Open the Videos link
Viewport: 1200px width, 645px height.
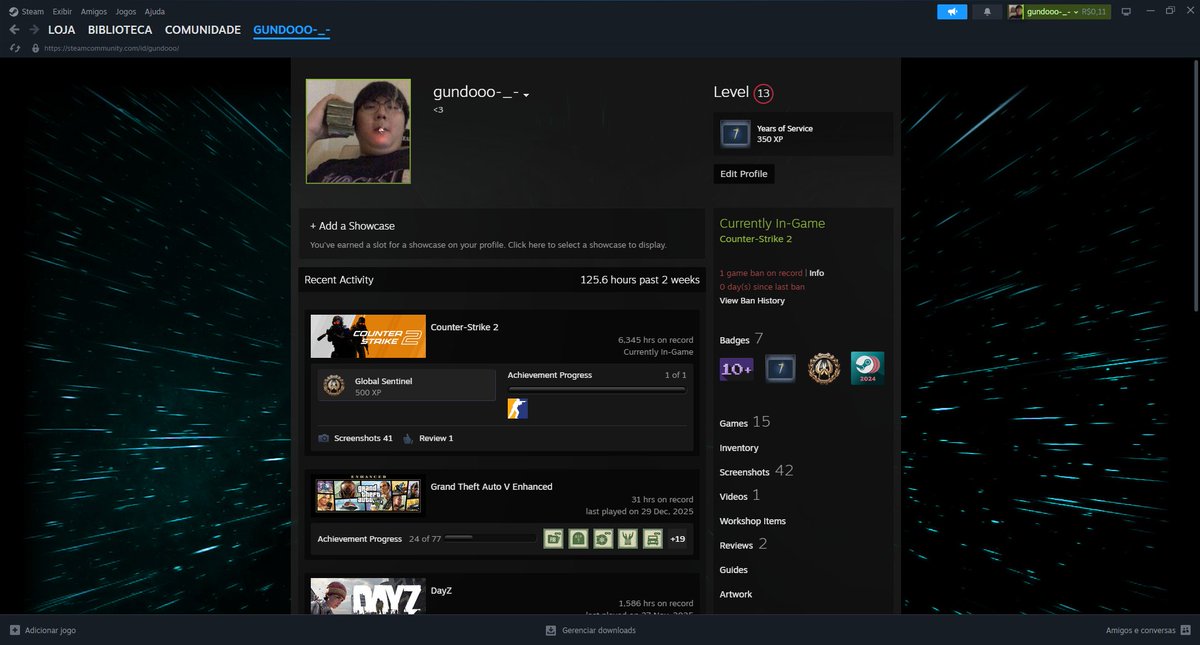(x=740, y=495)
